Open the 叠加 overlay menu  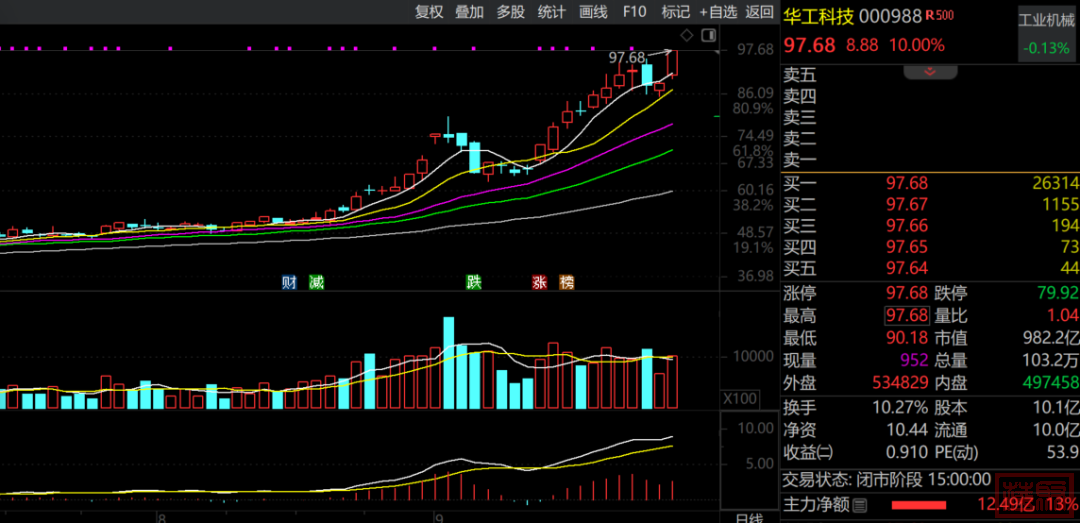click(x=469, y=12)
